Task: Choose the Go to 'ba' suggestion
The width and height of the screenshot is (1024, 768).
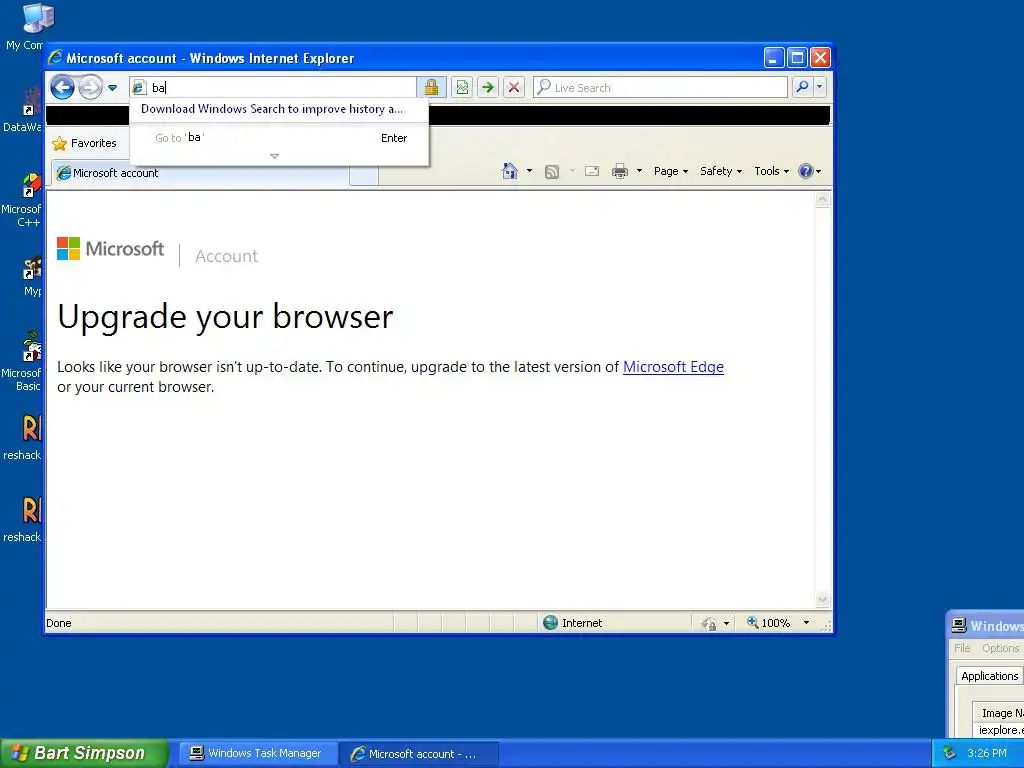Action: click(281, 138)
